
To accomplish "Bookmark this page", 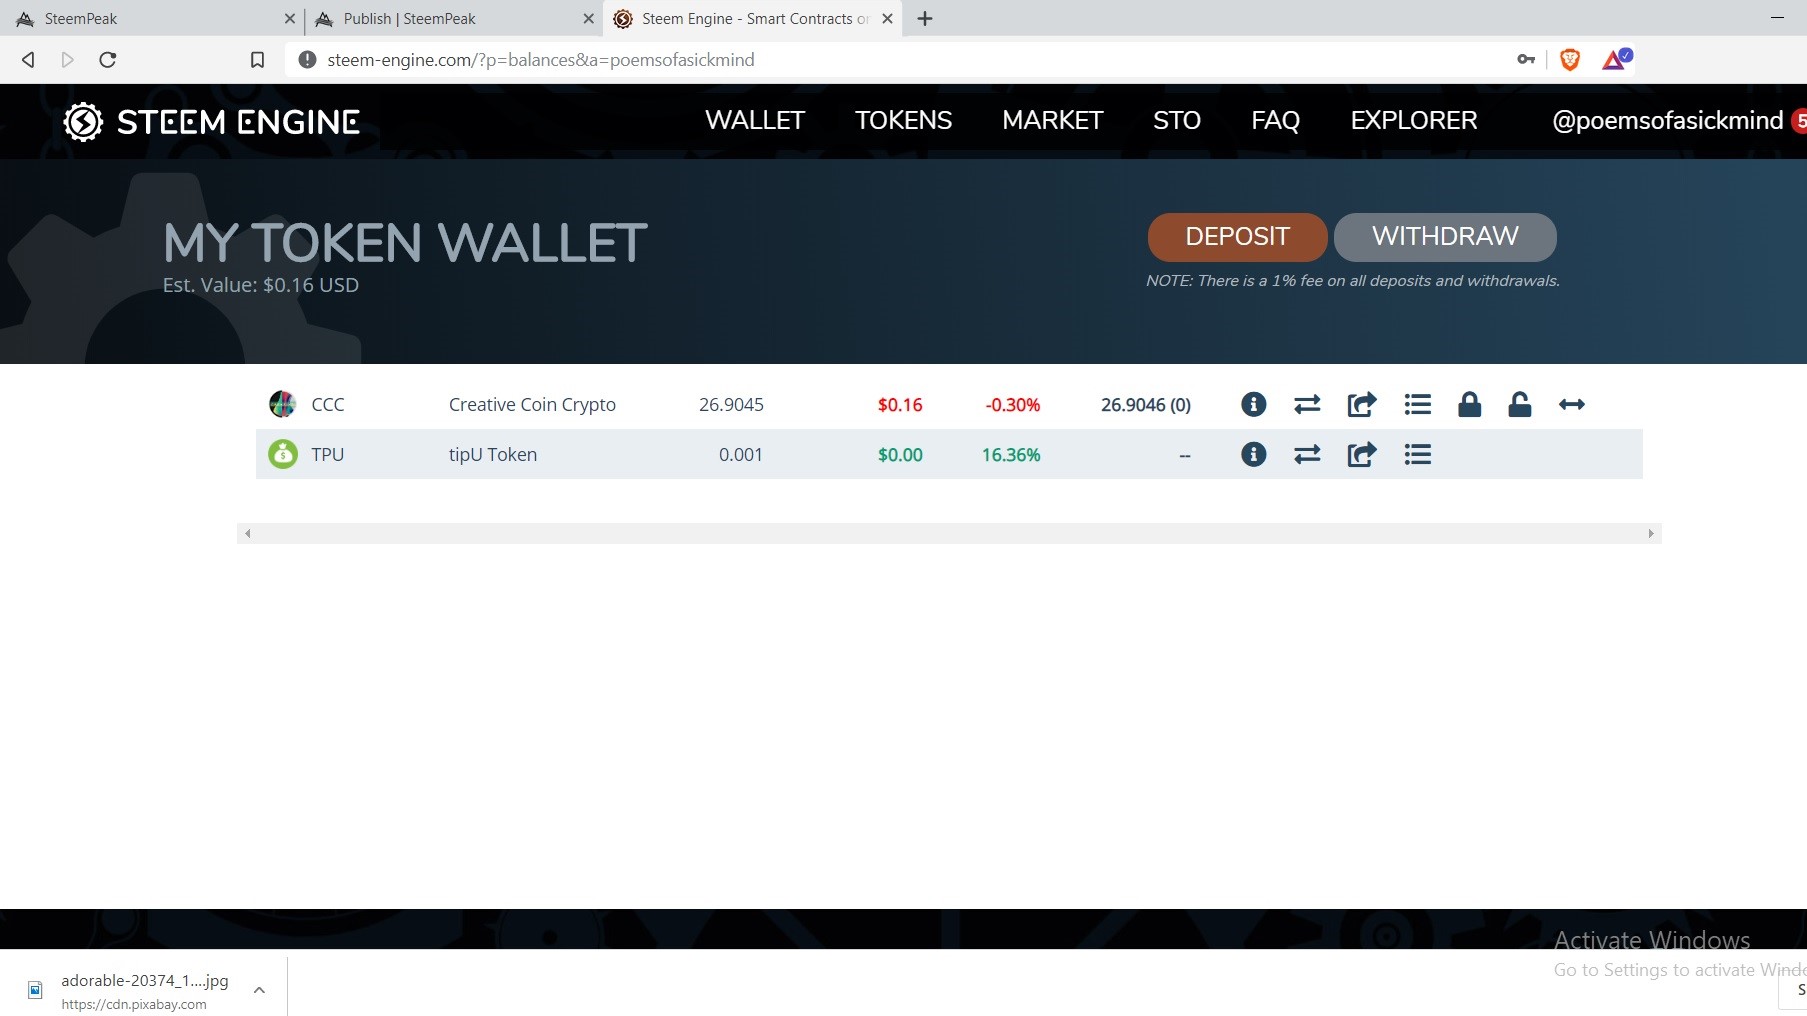I will click(257, 60).
